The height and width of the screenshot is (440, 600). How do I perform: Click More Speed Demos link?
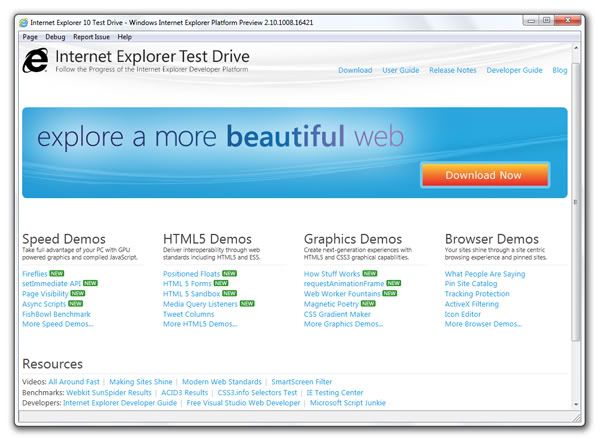click(57, 324)
